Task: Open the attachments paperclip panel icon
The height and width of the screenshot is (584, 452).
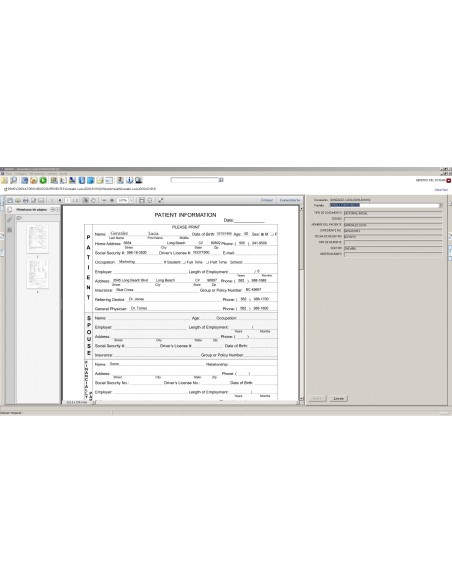Action: click(10, 220)
